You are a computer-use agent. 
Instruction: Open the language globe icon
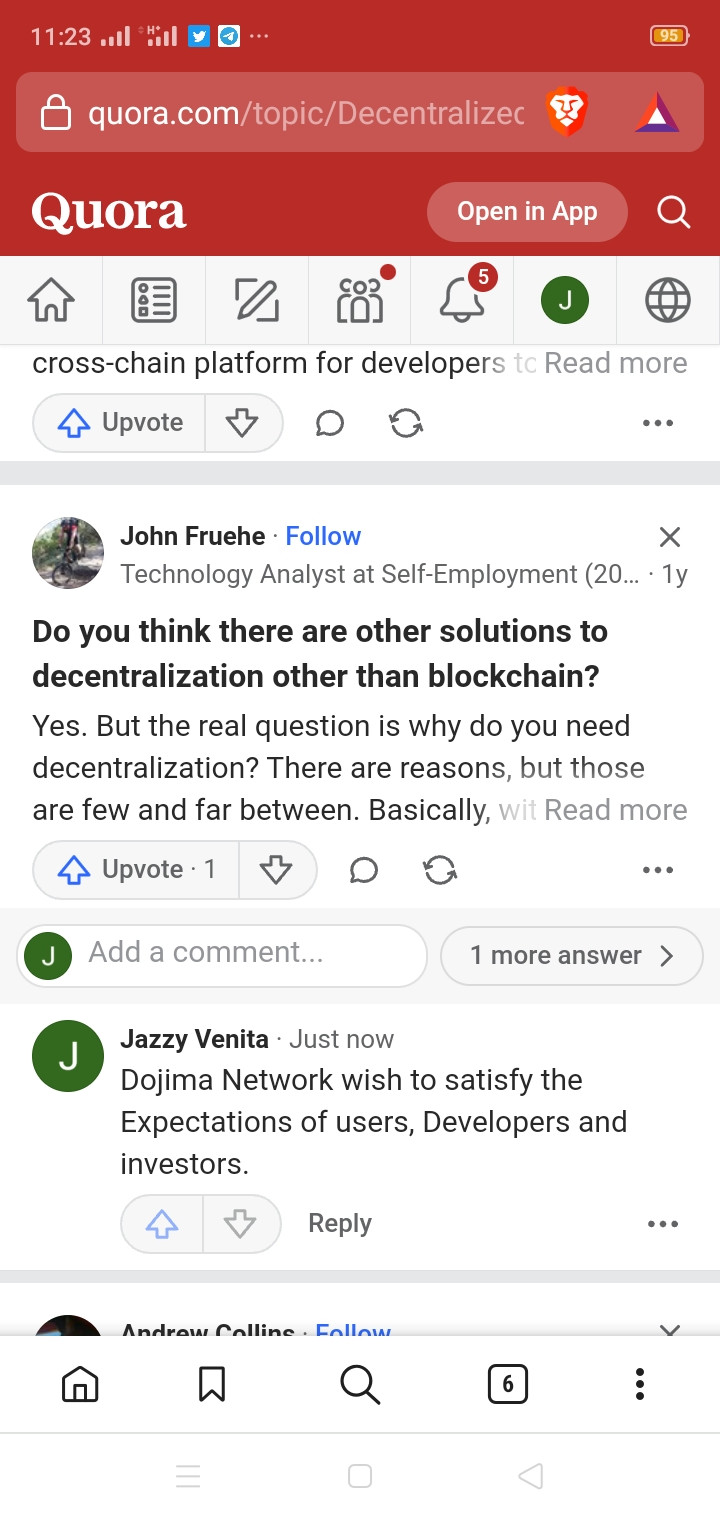coord(668,300)
